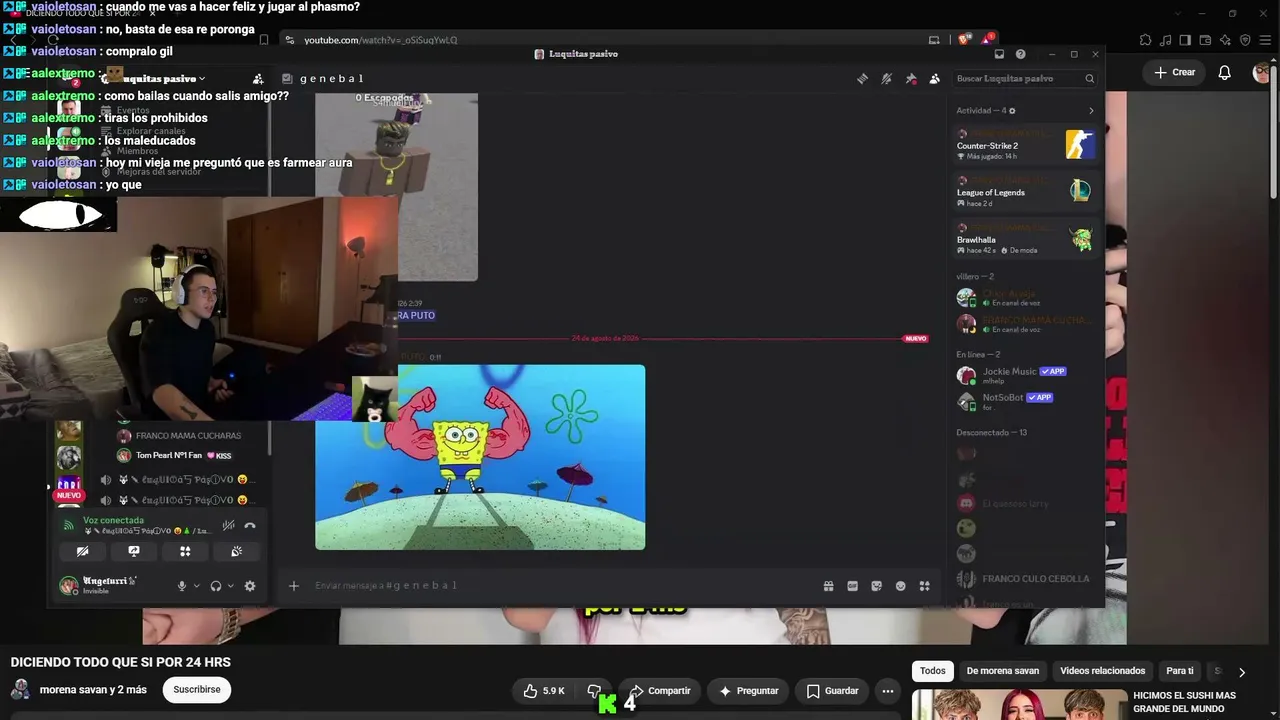Select NotSoBot in member list
Viewport: 1280px width, 720px height.
coord(1026,401)
